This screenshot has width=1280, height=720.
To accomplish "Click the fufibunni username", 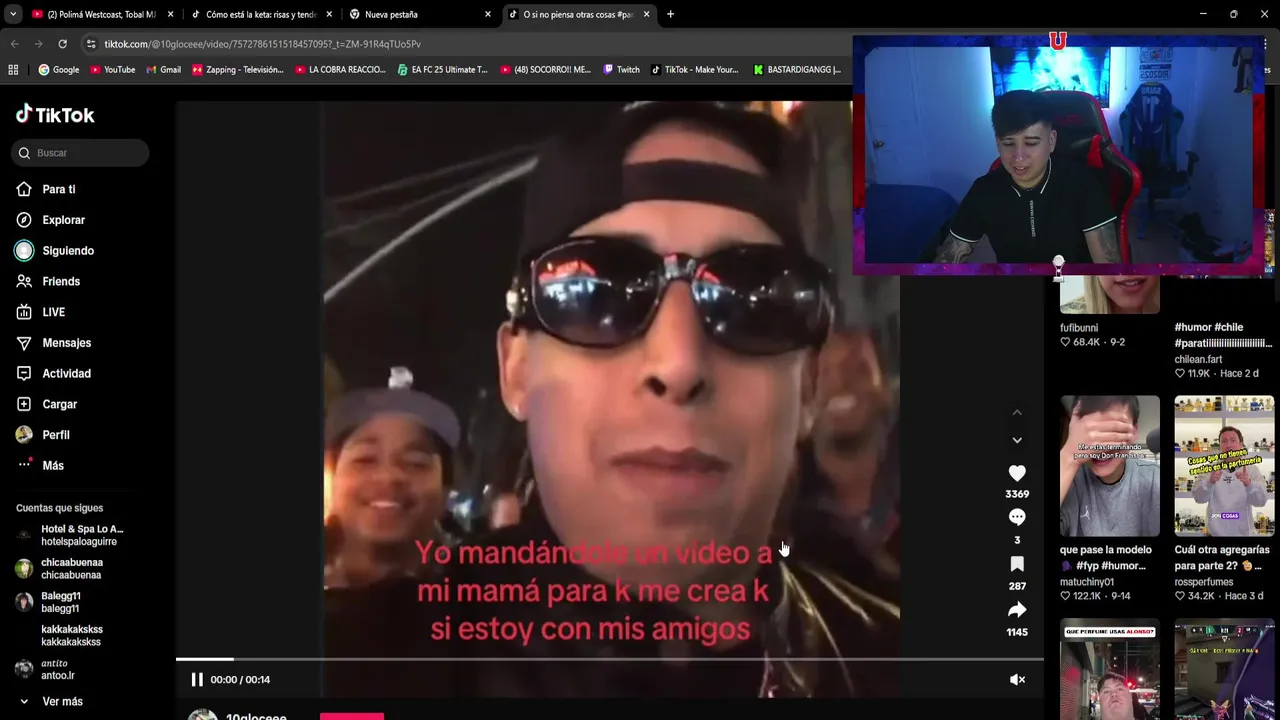I will pyautogui.click(x=1079, y=328).
